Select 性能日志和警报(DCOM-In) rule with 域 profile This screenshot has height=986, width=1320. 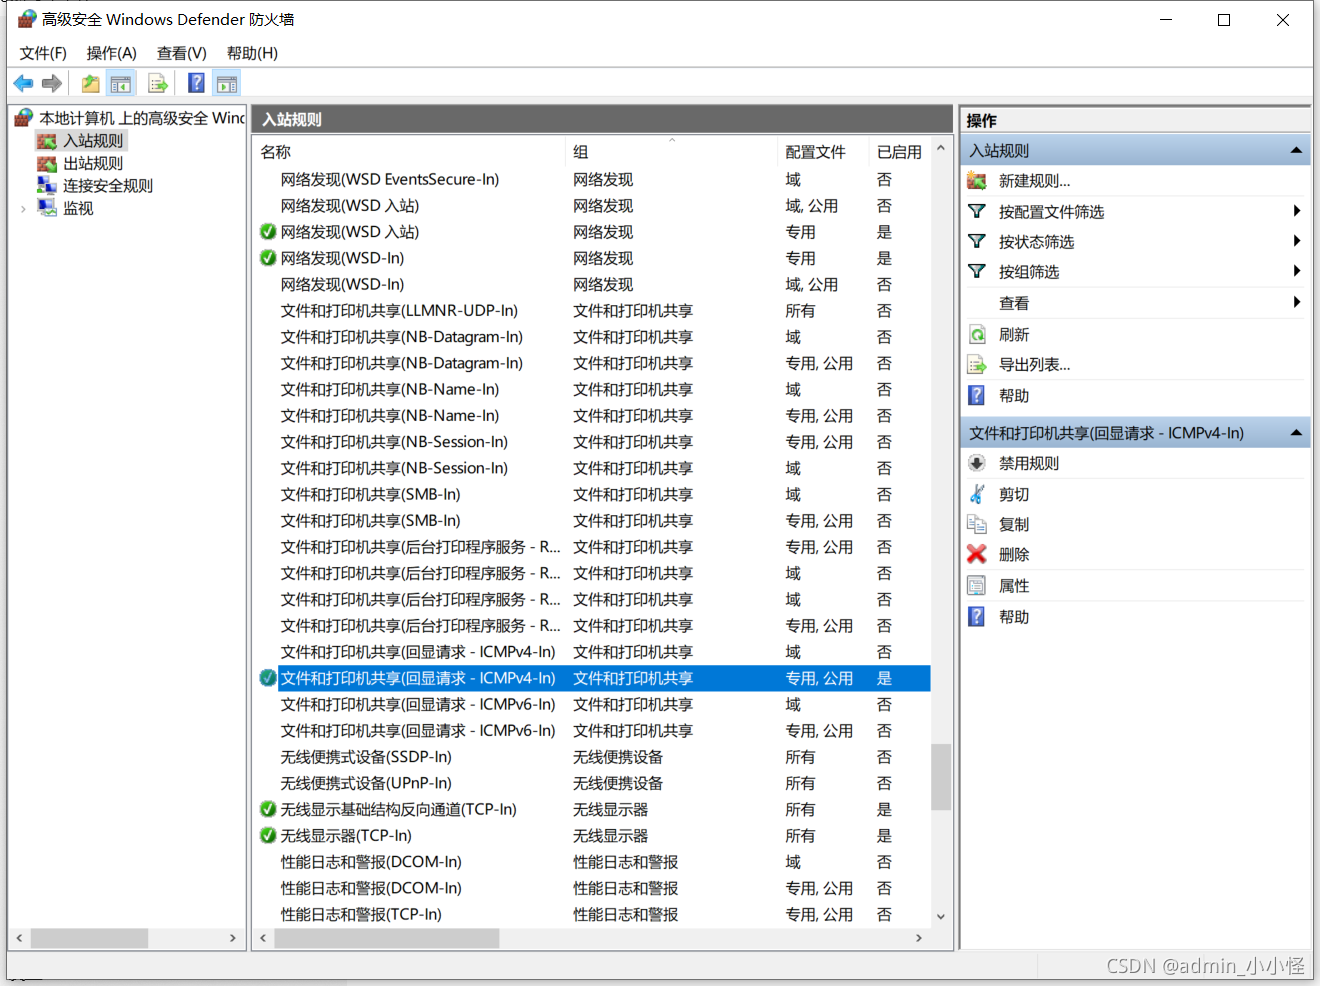click(x=371, y=862)
